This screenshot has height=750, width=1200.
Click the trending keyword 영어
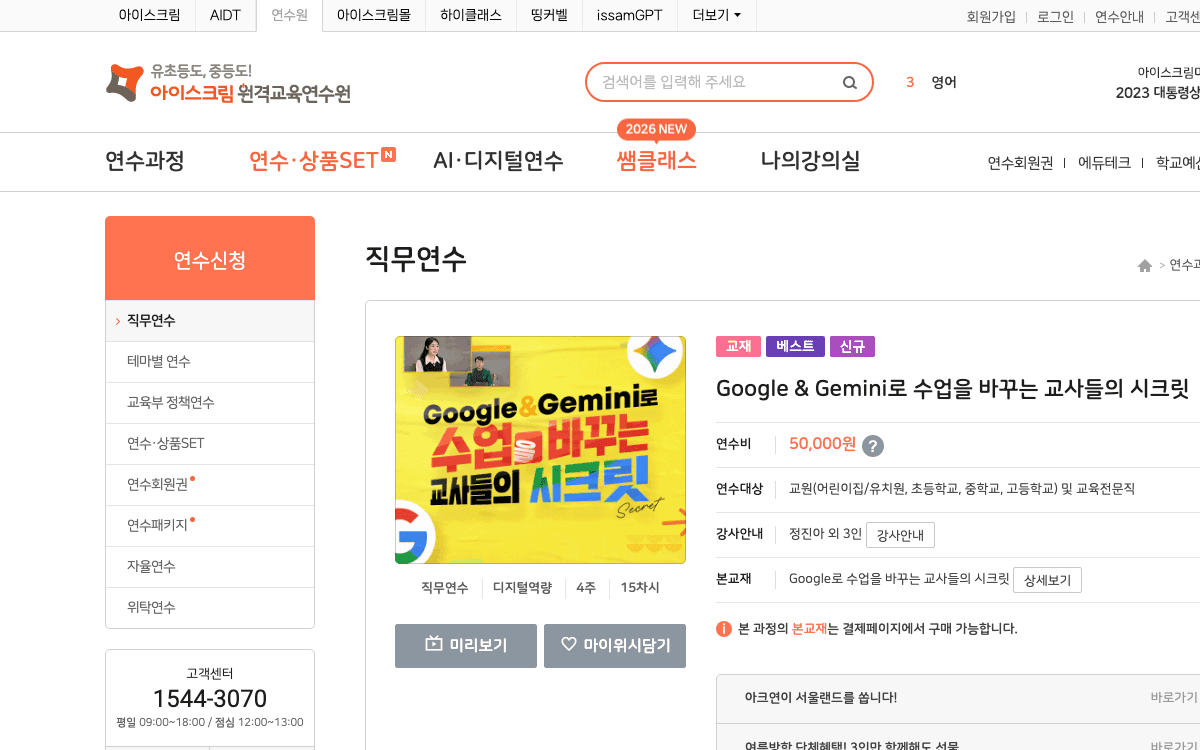pyautogui.click(x=944, y=82)
